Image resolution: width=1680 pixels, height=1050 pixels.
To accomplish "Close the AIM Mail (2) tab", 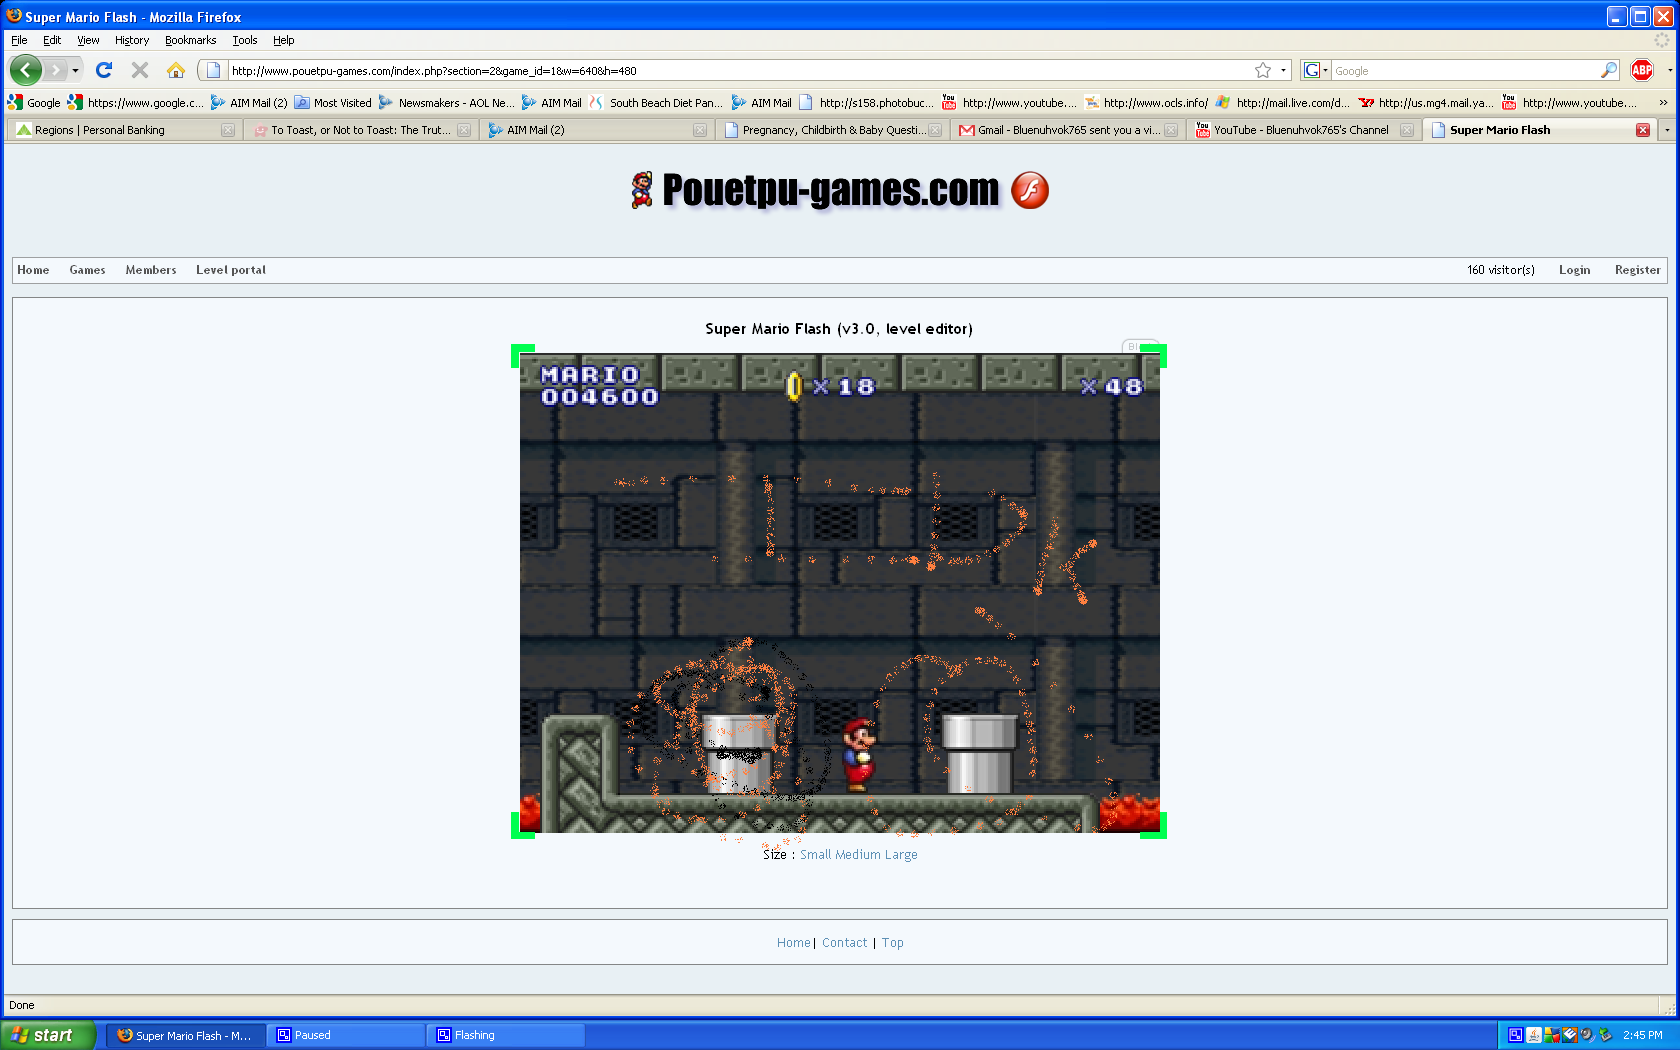I will (700, 130).
